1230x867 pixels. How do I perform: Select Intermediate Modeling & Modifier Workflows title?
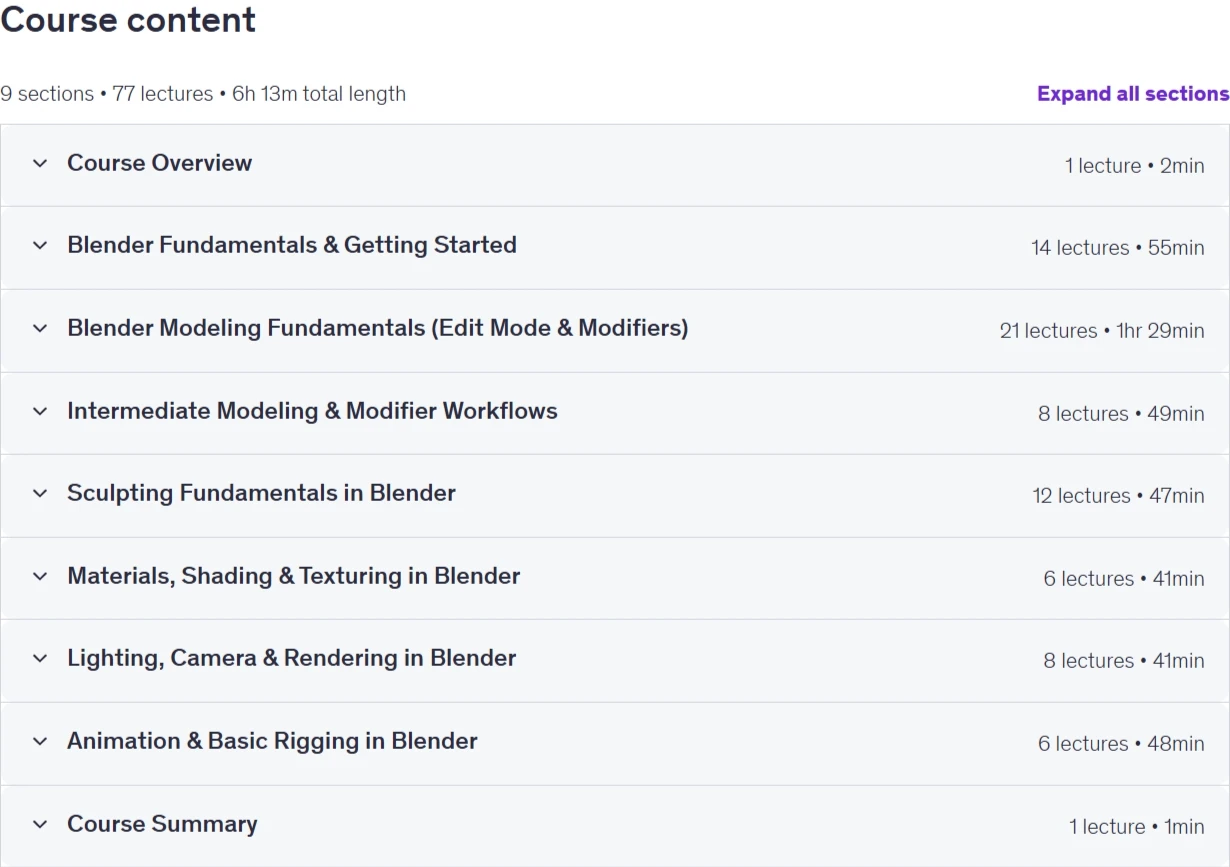[312, 411]
